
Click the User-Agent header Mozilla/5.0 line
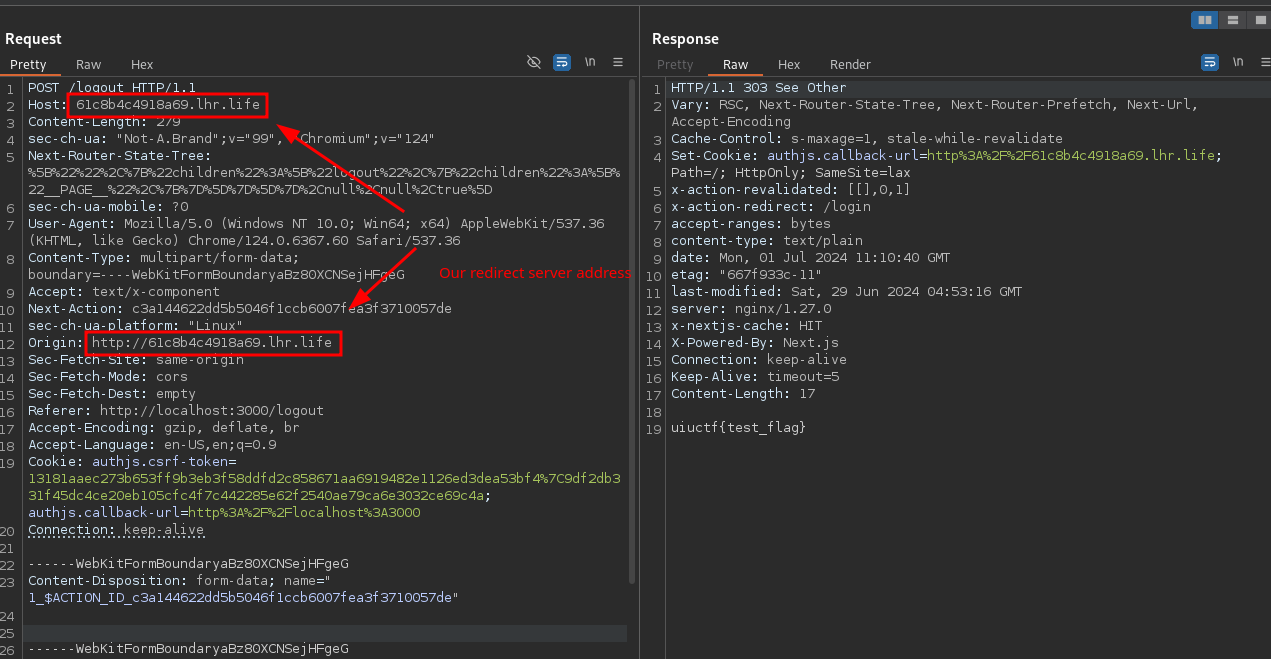[316, 223]
